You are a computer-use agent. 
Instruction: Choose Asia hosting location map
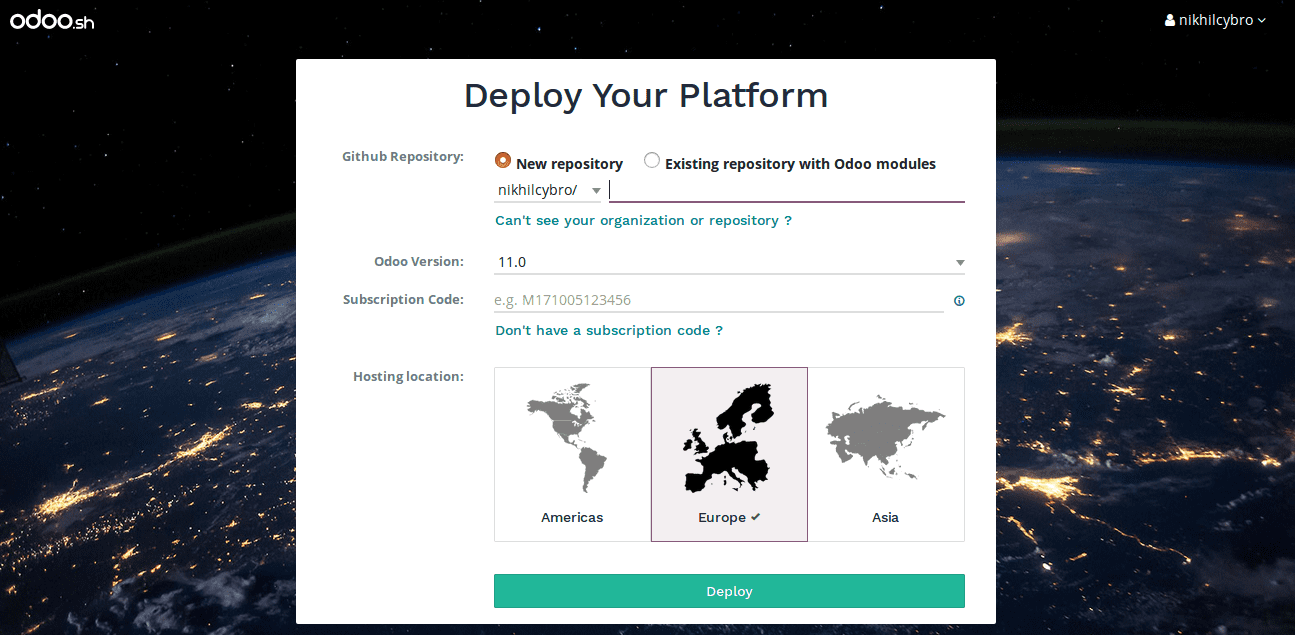click(x=886, y=454)
